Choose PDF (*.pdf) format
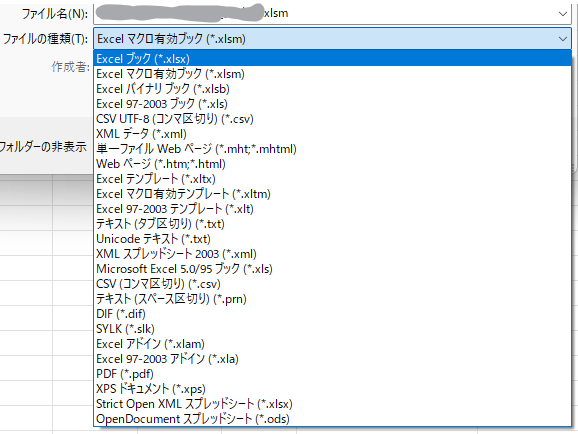 332,374
